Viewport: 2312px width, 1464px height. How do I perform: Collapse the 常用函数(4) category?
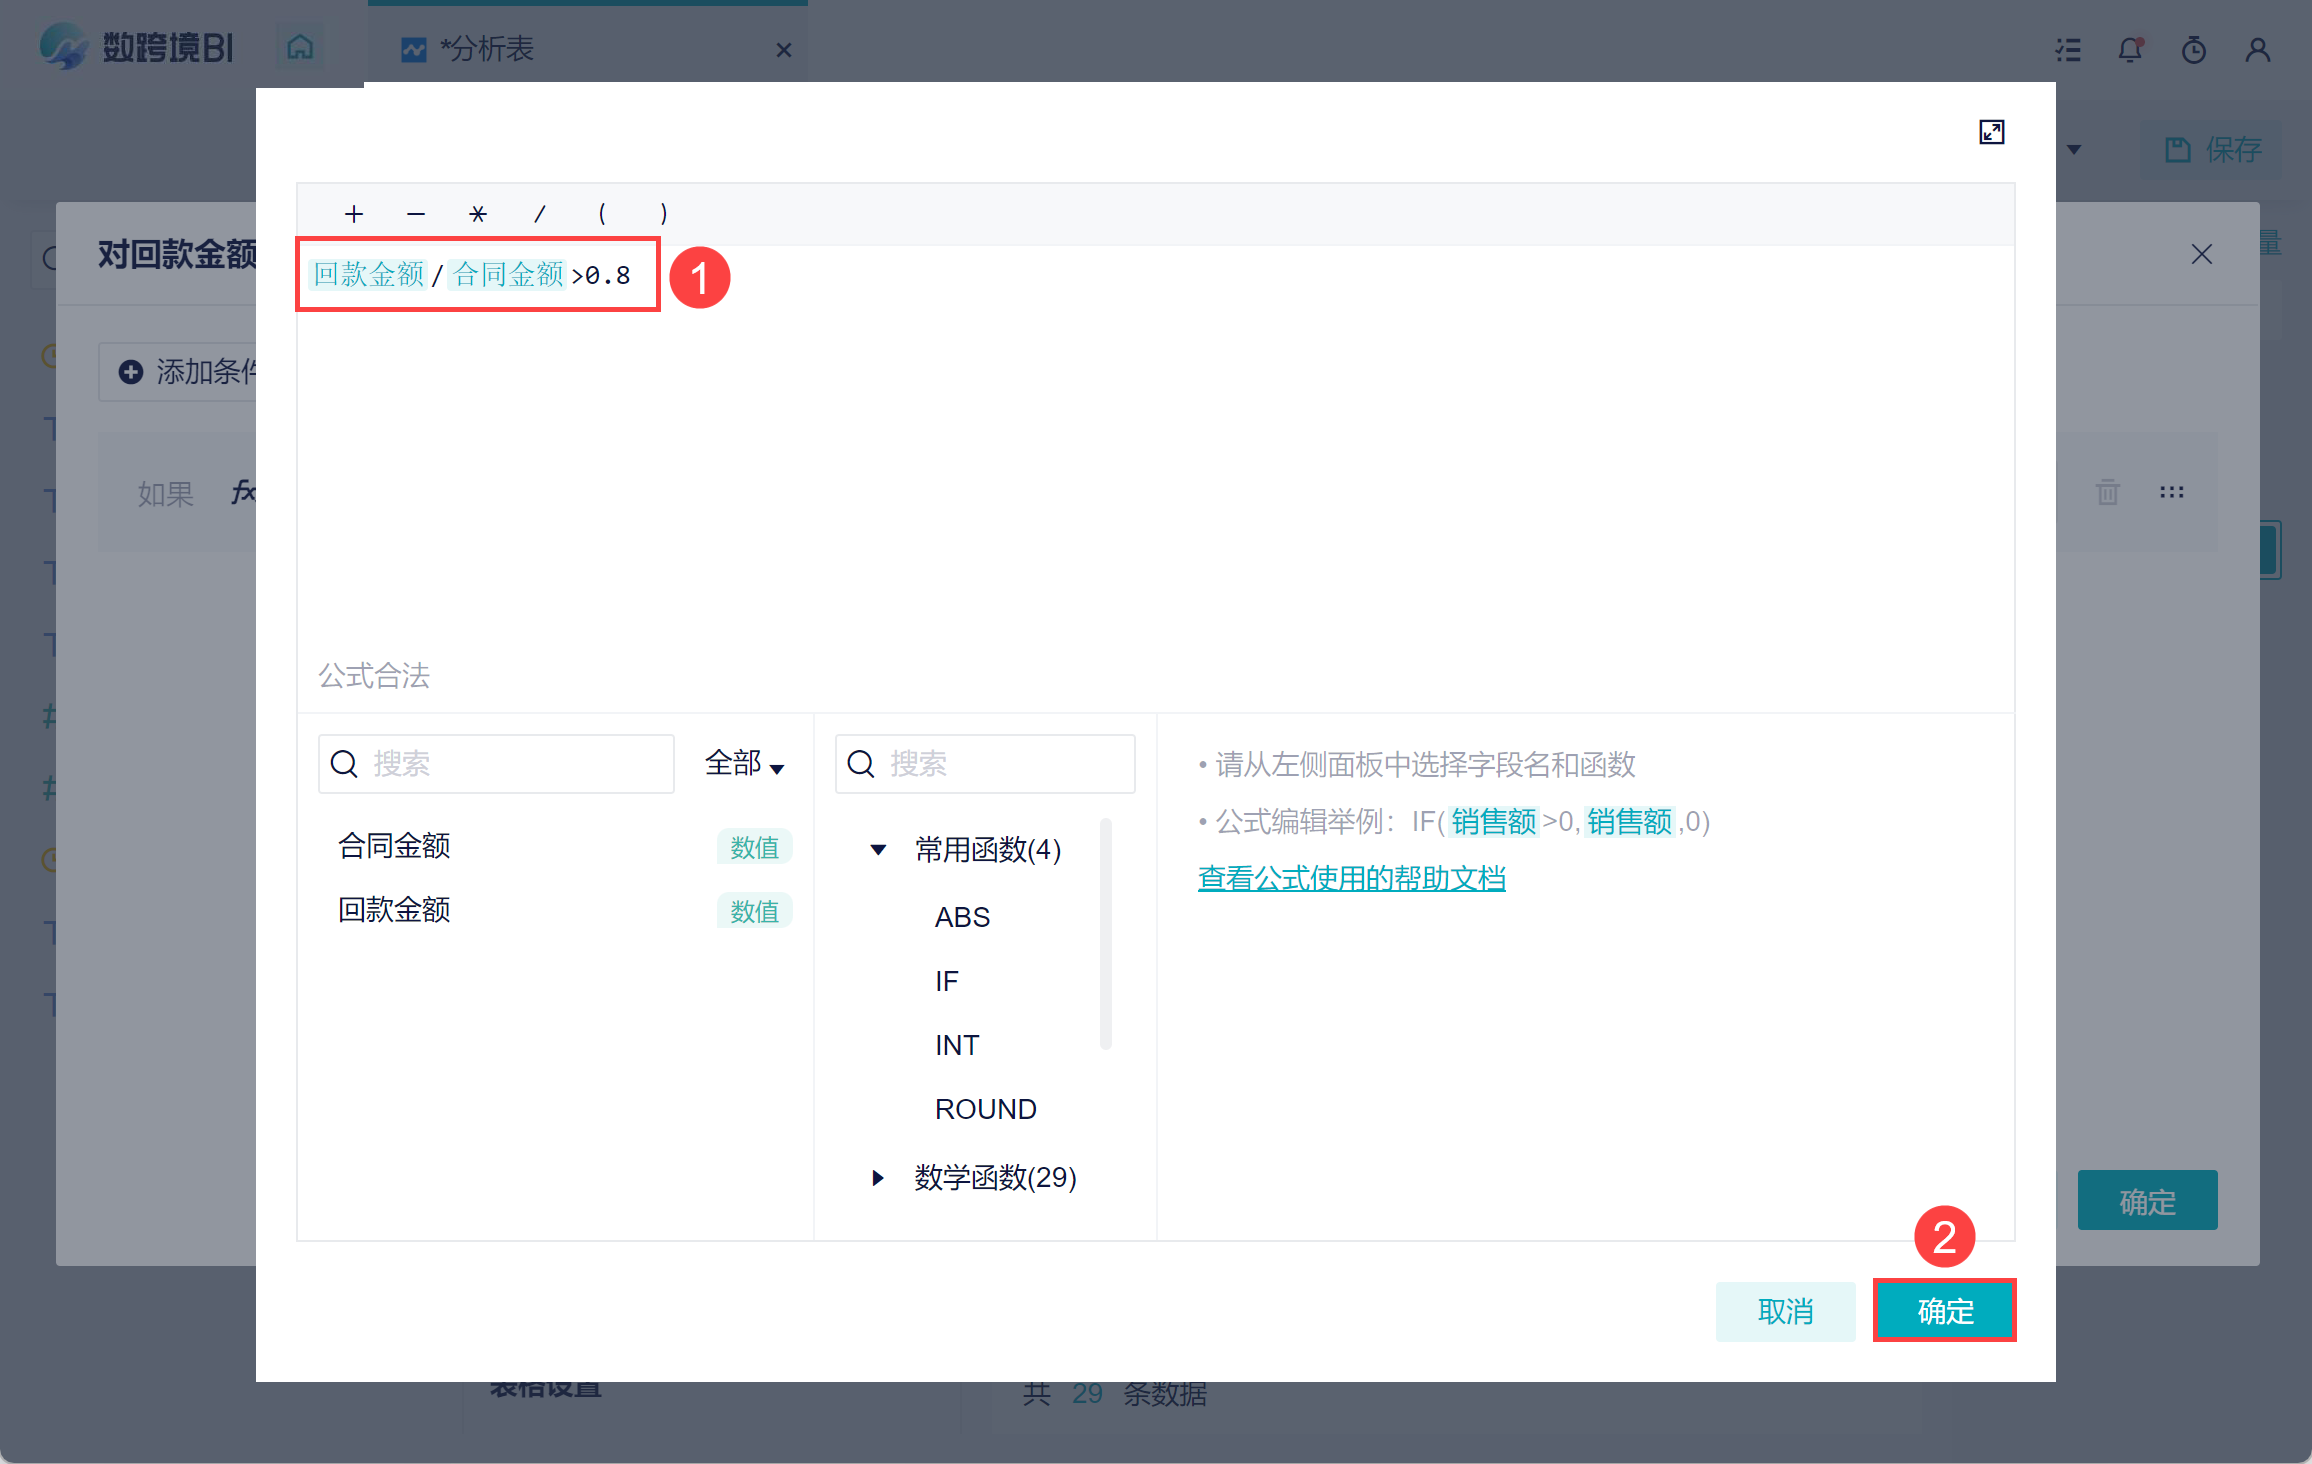coord(878,850)
